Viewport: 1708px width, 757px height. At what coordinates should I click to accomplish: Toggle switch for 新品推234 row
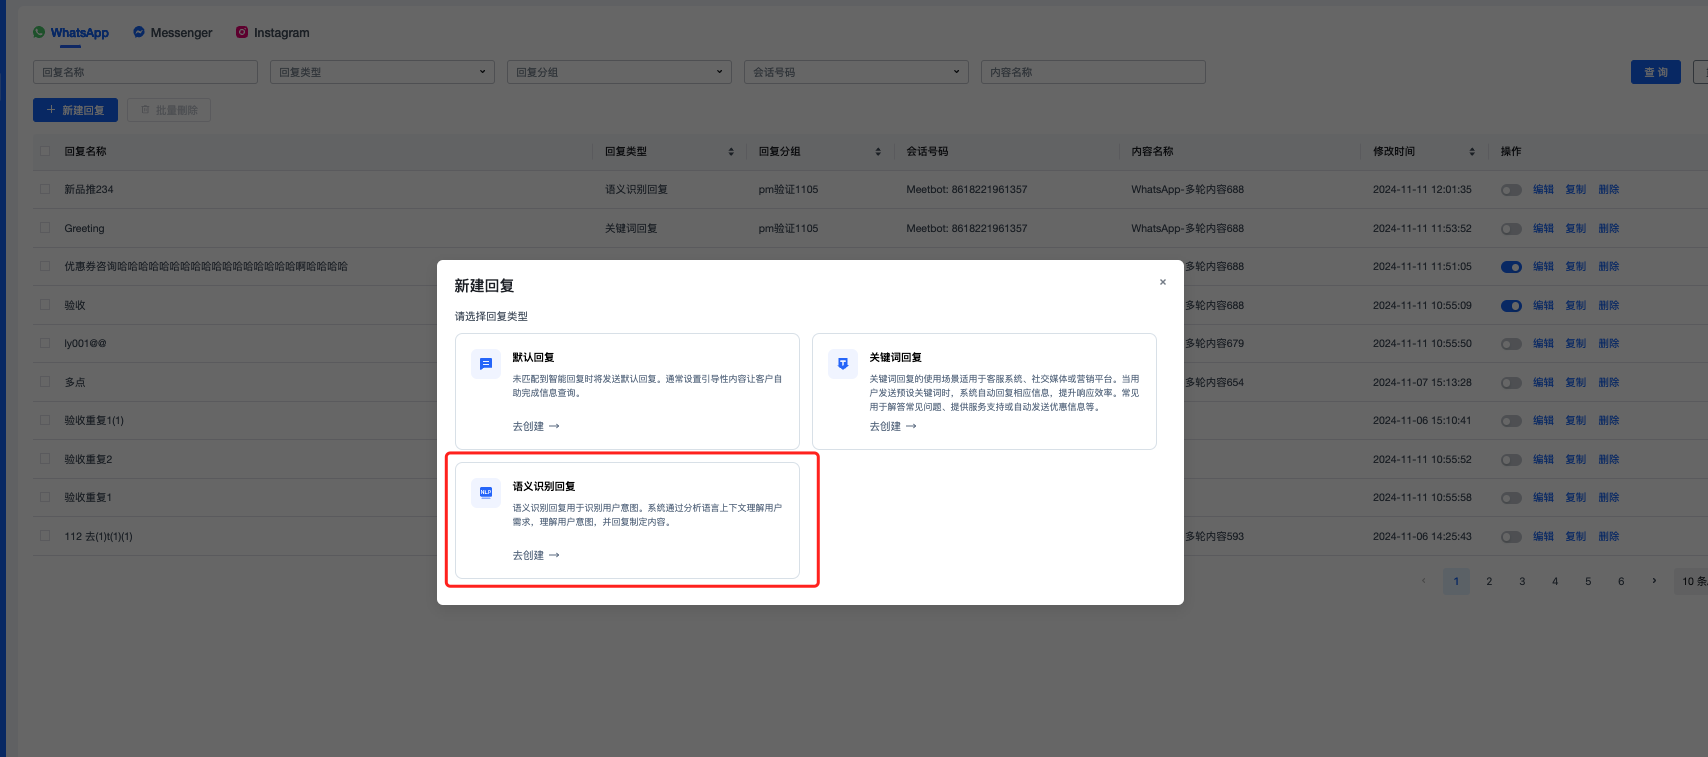[1511, 190]
